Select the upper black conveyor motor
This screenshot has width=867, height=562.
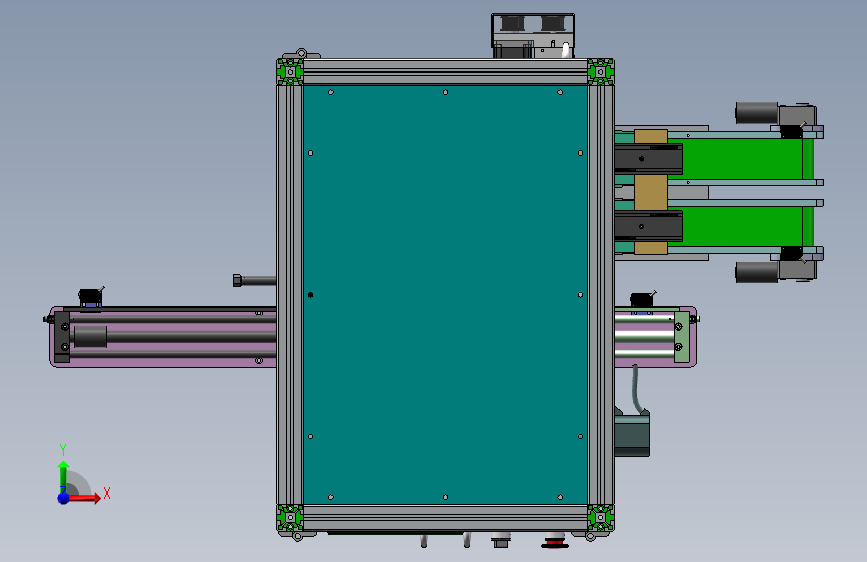[756, 113]
